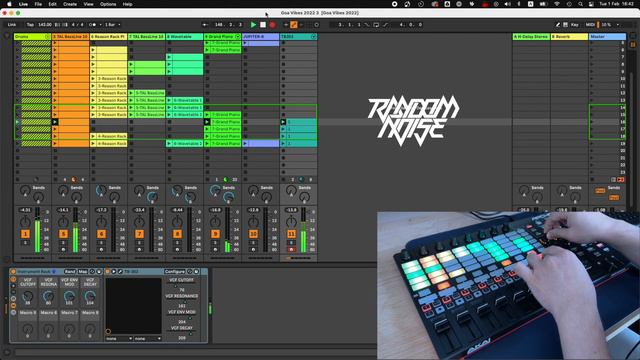
Task: Toggle the Automation Arm button
Action: tap(293, 25)
